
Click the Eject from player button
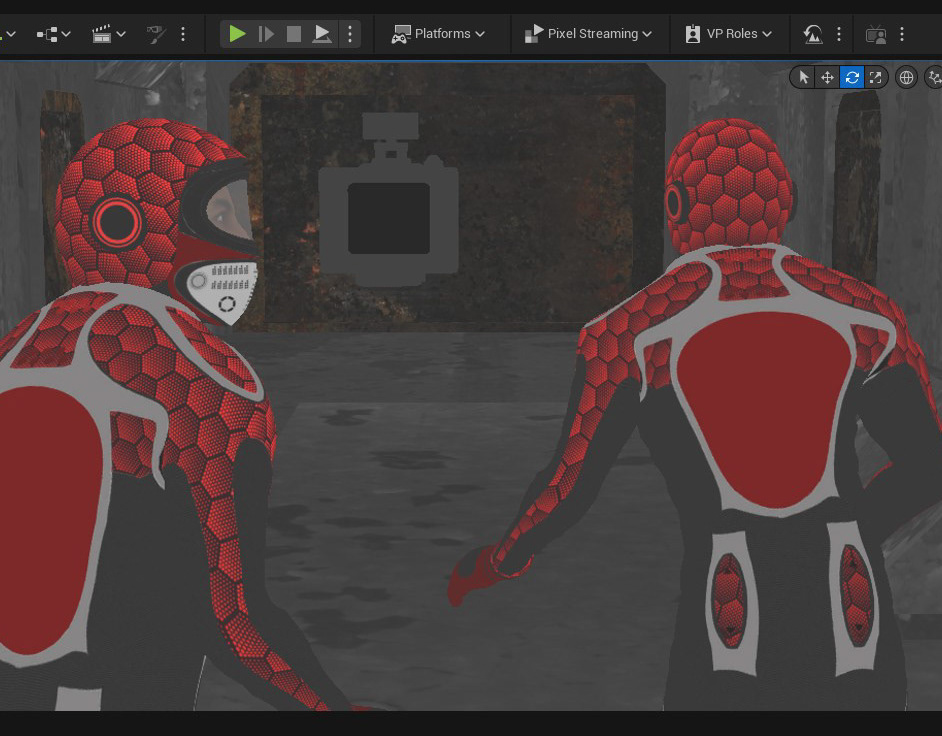pyautogui.click(x=322, y=34)
